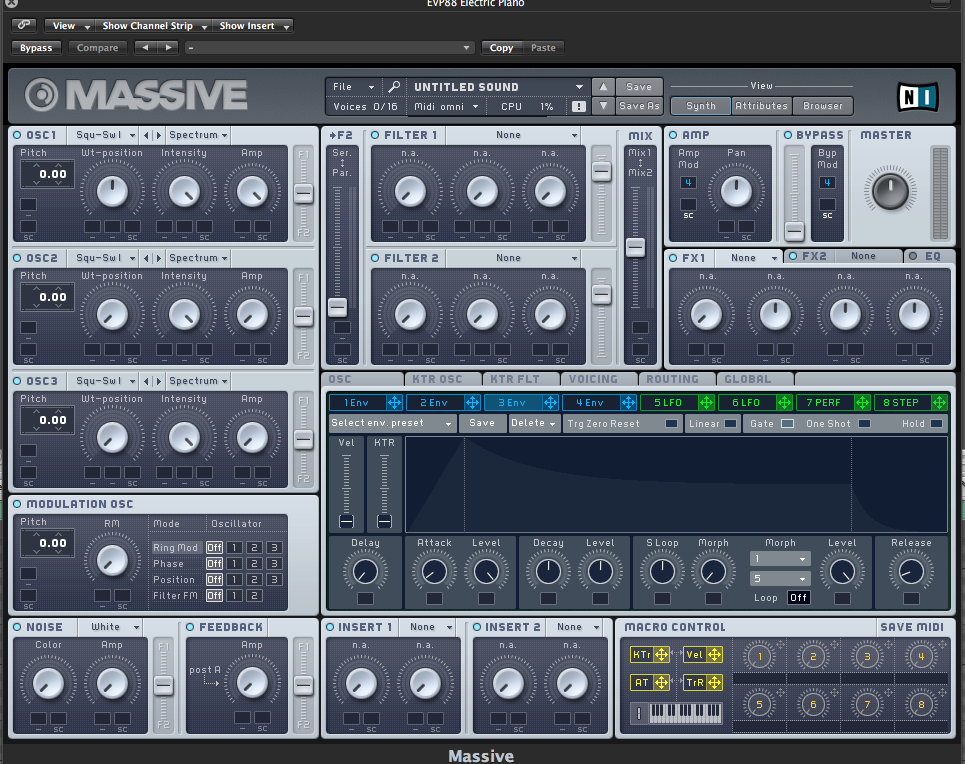Click OSC1 previous wavetable arrow
This screenshot has width=965, height=764.
pos(146,135)
